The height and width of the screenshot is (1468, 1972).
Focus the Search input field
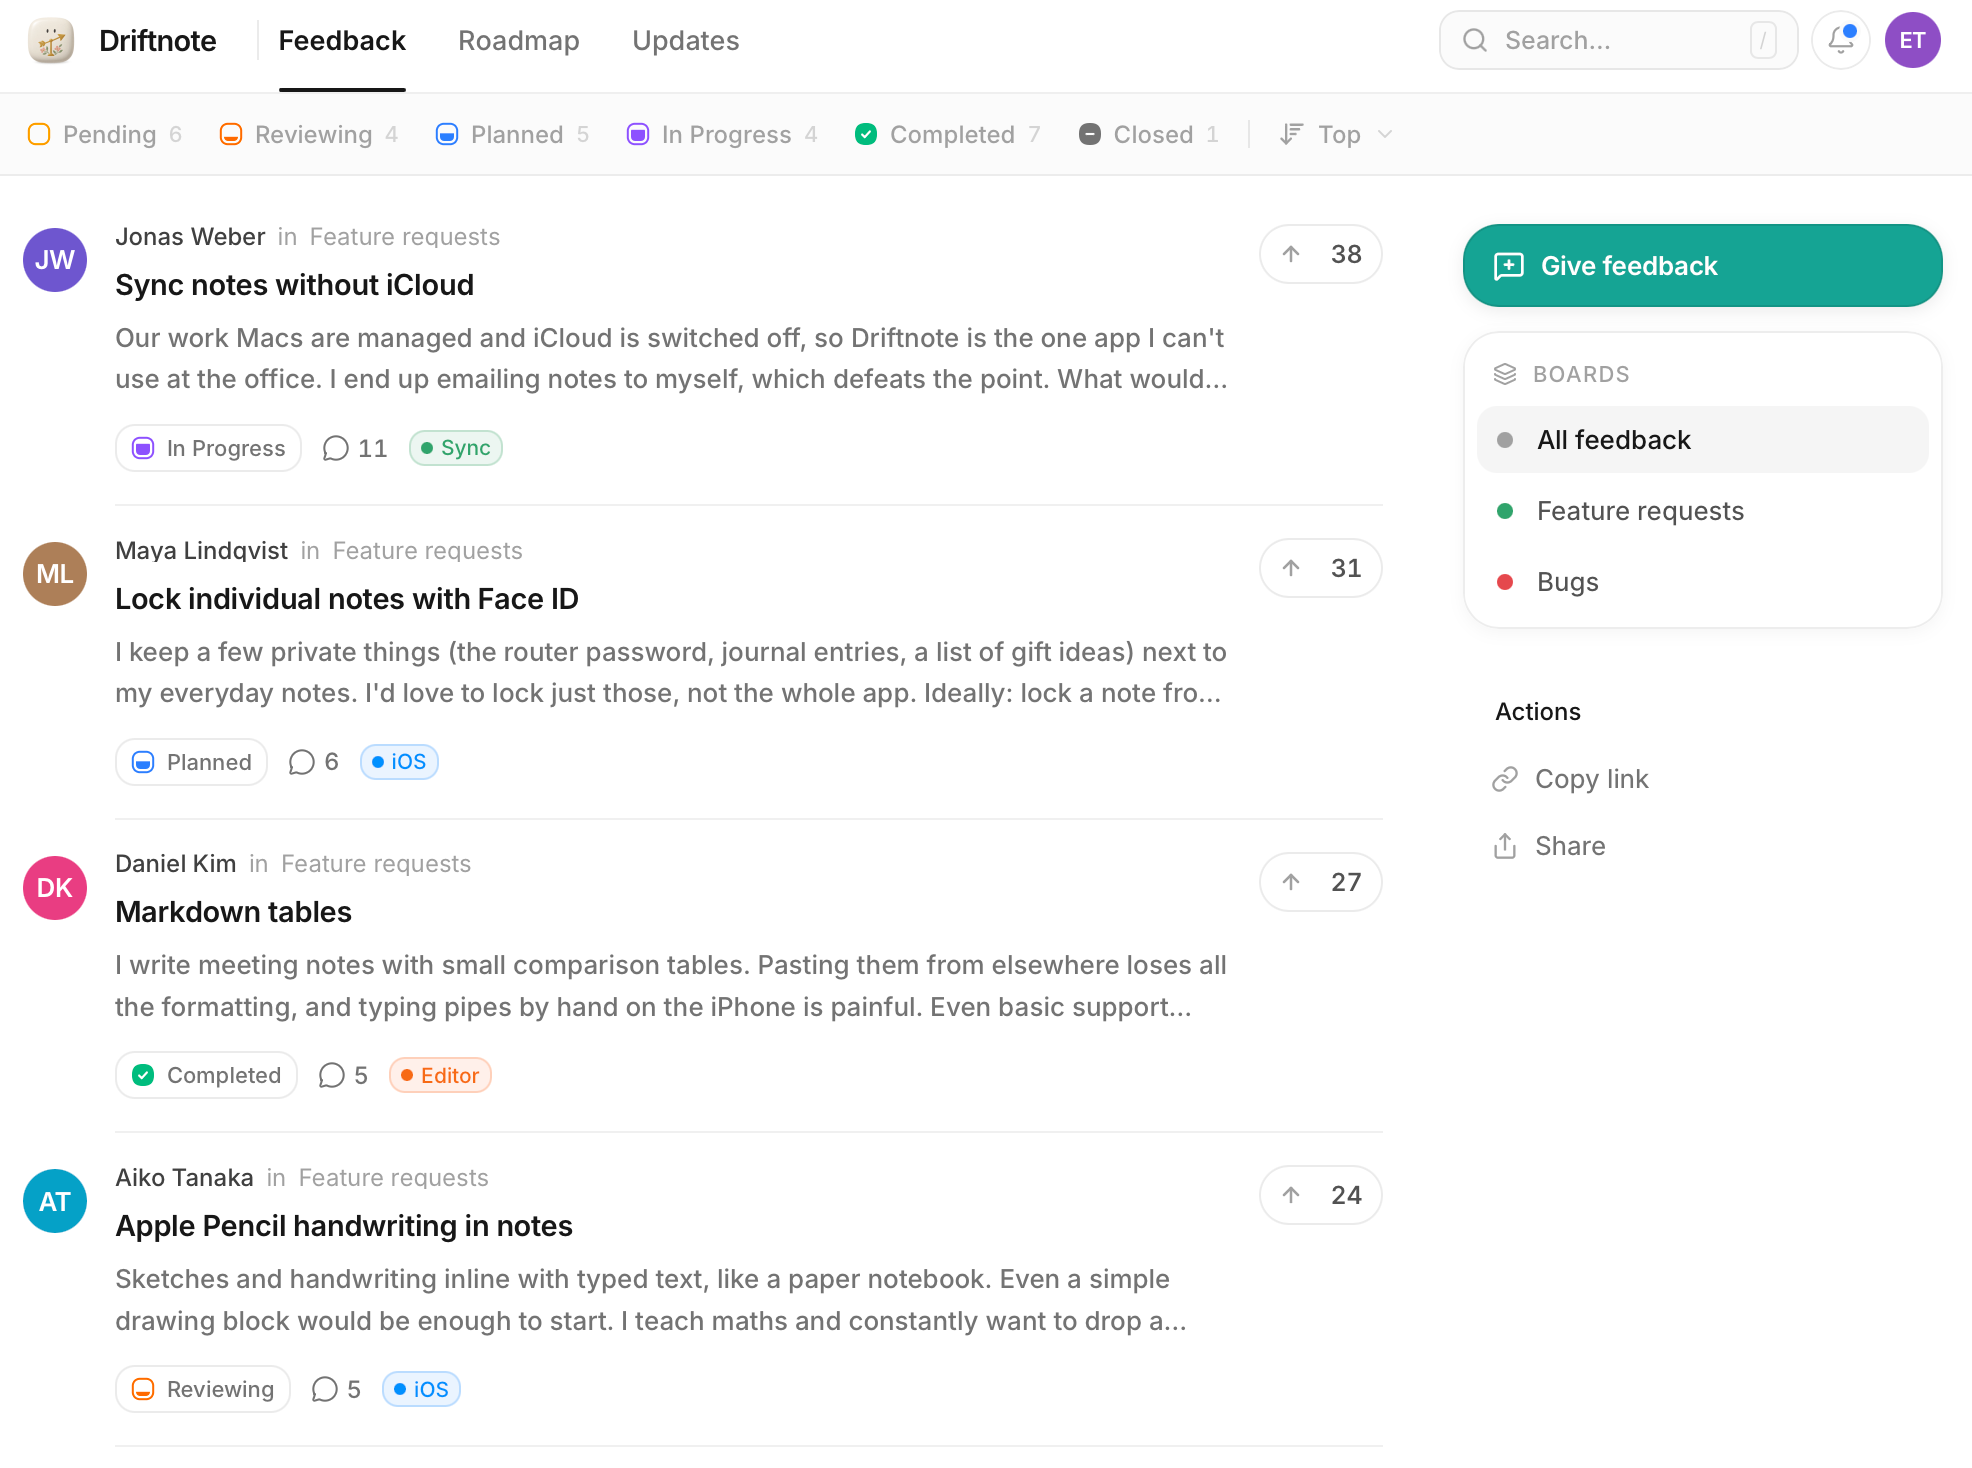(x=1618, y=41)
